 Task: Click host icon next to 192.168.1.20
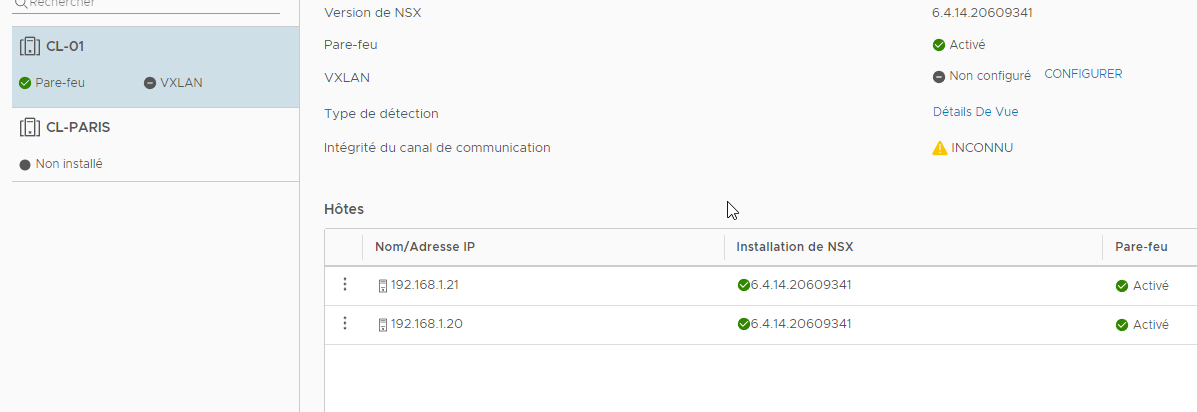[383, 325]
